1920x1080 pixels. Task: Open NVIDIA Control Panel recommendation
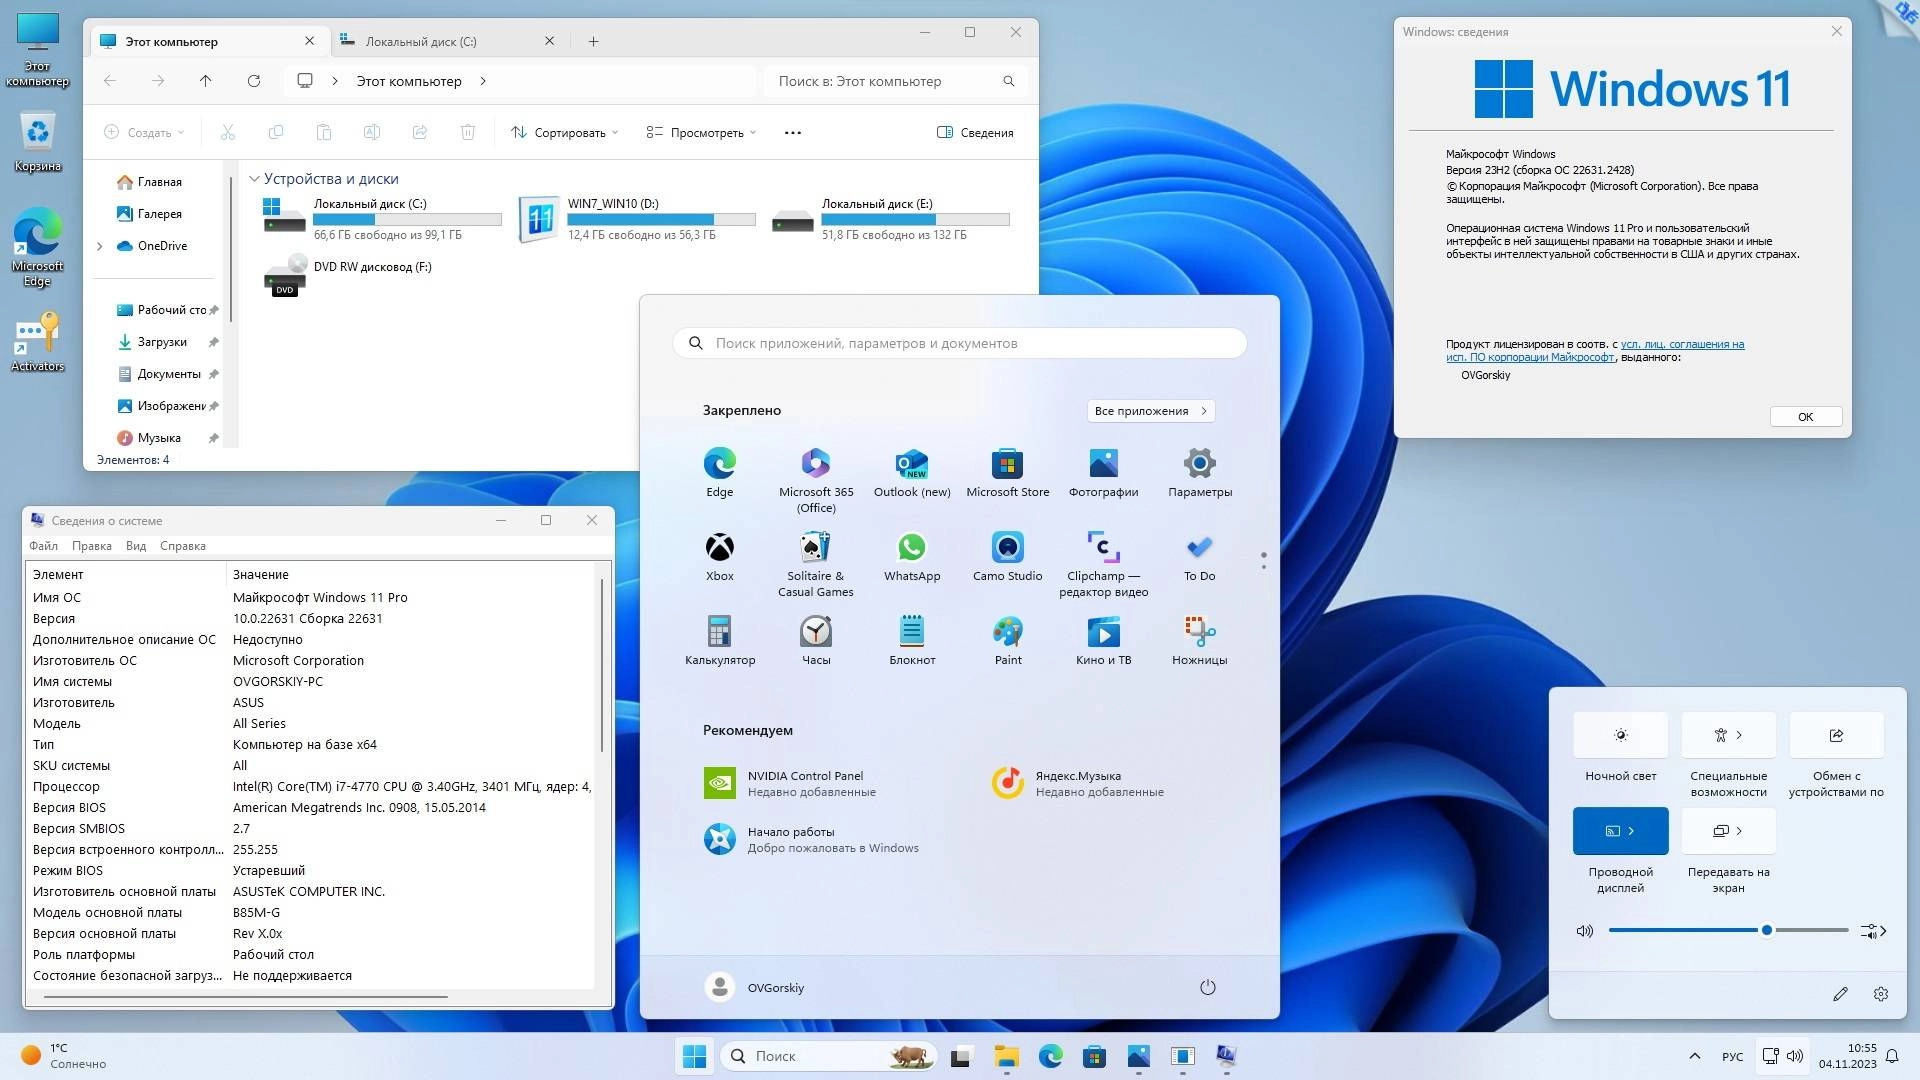pyautogui.click(x=790, y=783)
